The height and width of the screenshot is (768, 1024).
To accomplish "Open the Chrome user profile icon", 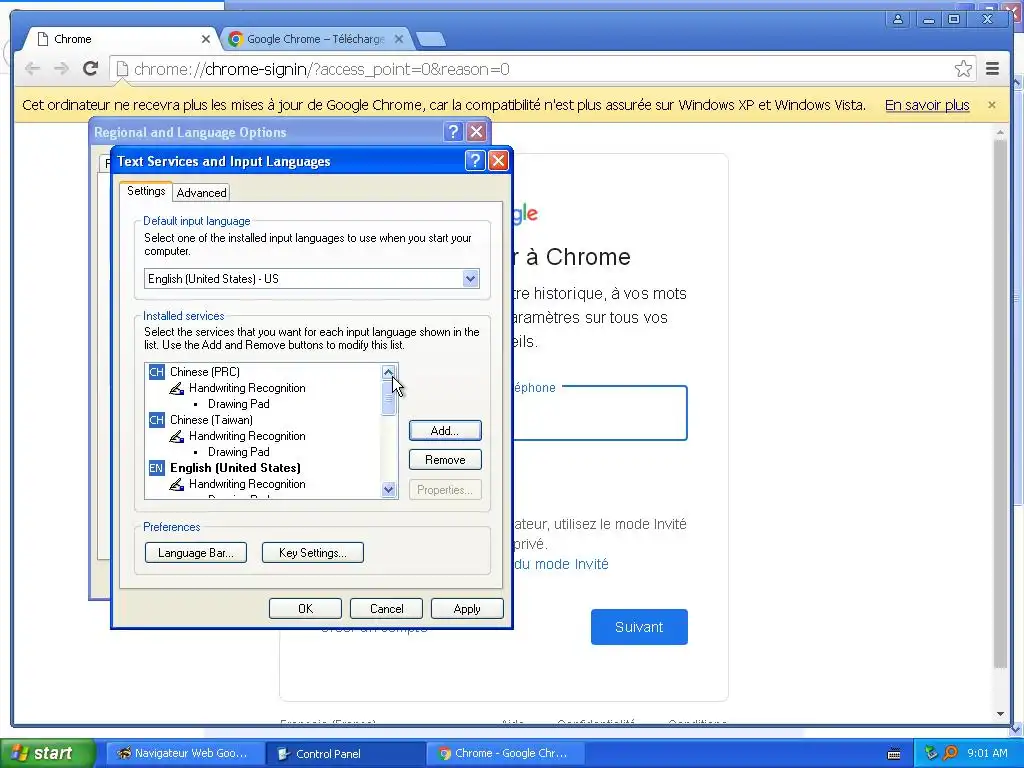I will (x=898, y=19).
